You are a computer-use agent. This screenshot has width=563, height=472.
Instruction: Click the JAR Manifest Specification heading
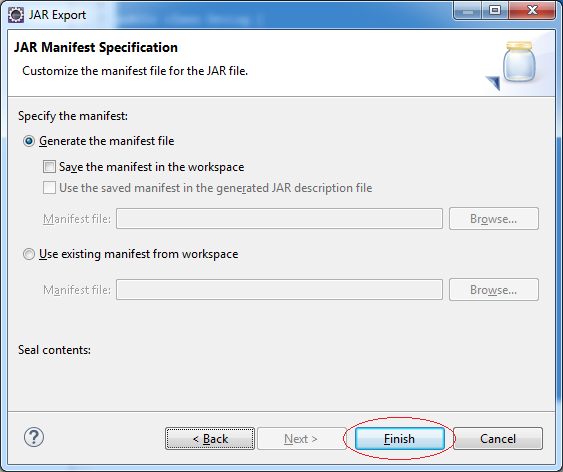(x=96, y=48)
